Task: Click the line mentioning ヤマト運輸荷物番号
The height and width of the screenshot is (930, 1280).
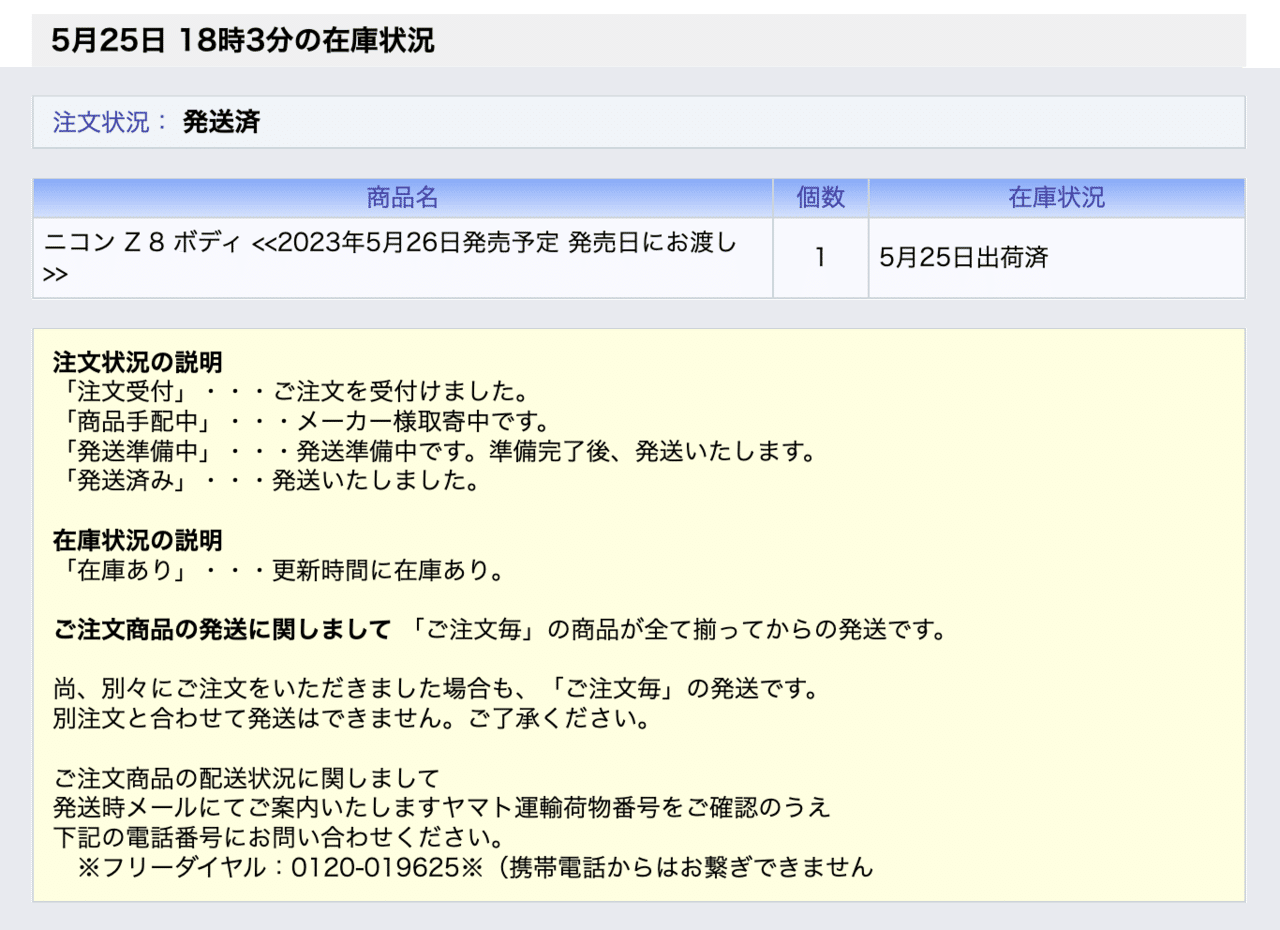Action: [441, 807]
